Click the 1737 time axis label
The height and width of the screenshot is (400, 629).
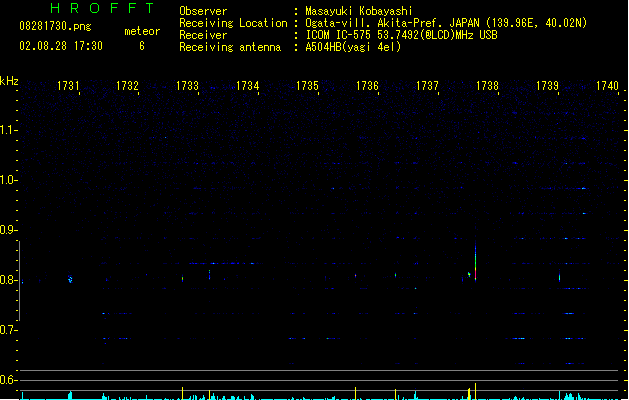(x=427, y=86)
